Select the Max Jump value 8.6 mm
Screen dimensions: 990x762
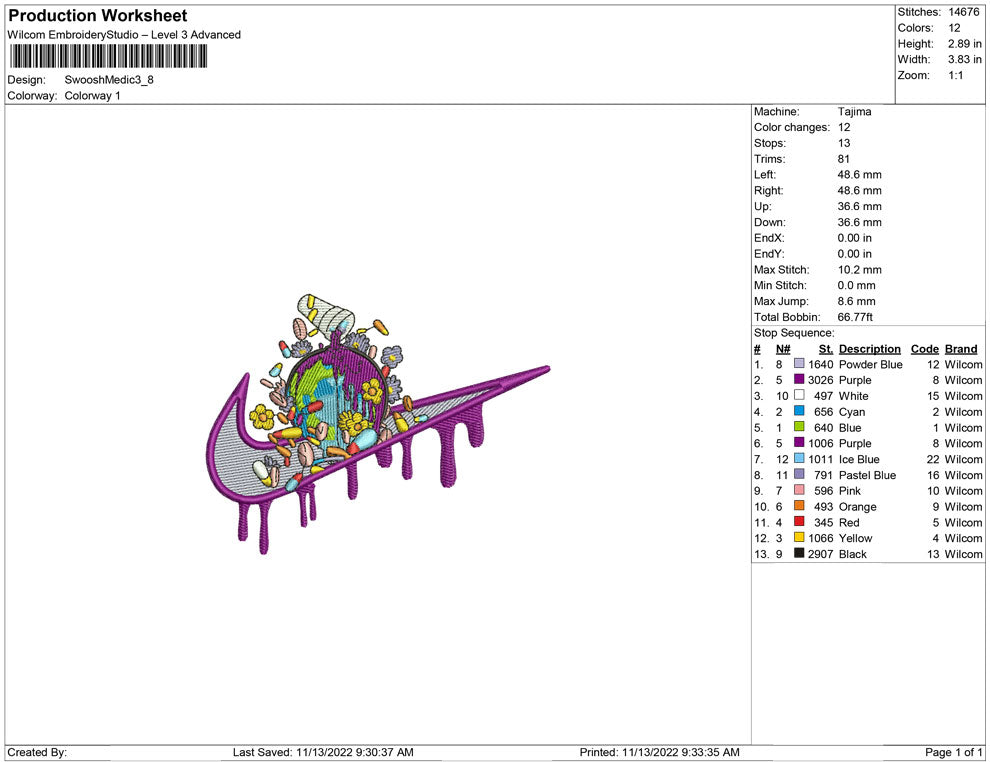pos(856,301)
